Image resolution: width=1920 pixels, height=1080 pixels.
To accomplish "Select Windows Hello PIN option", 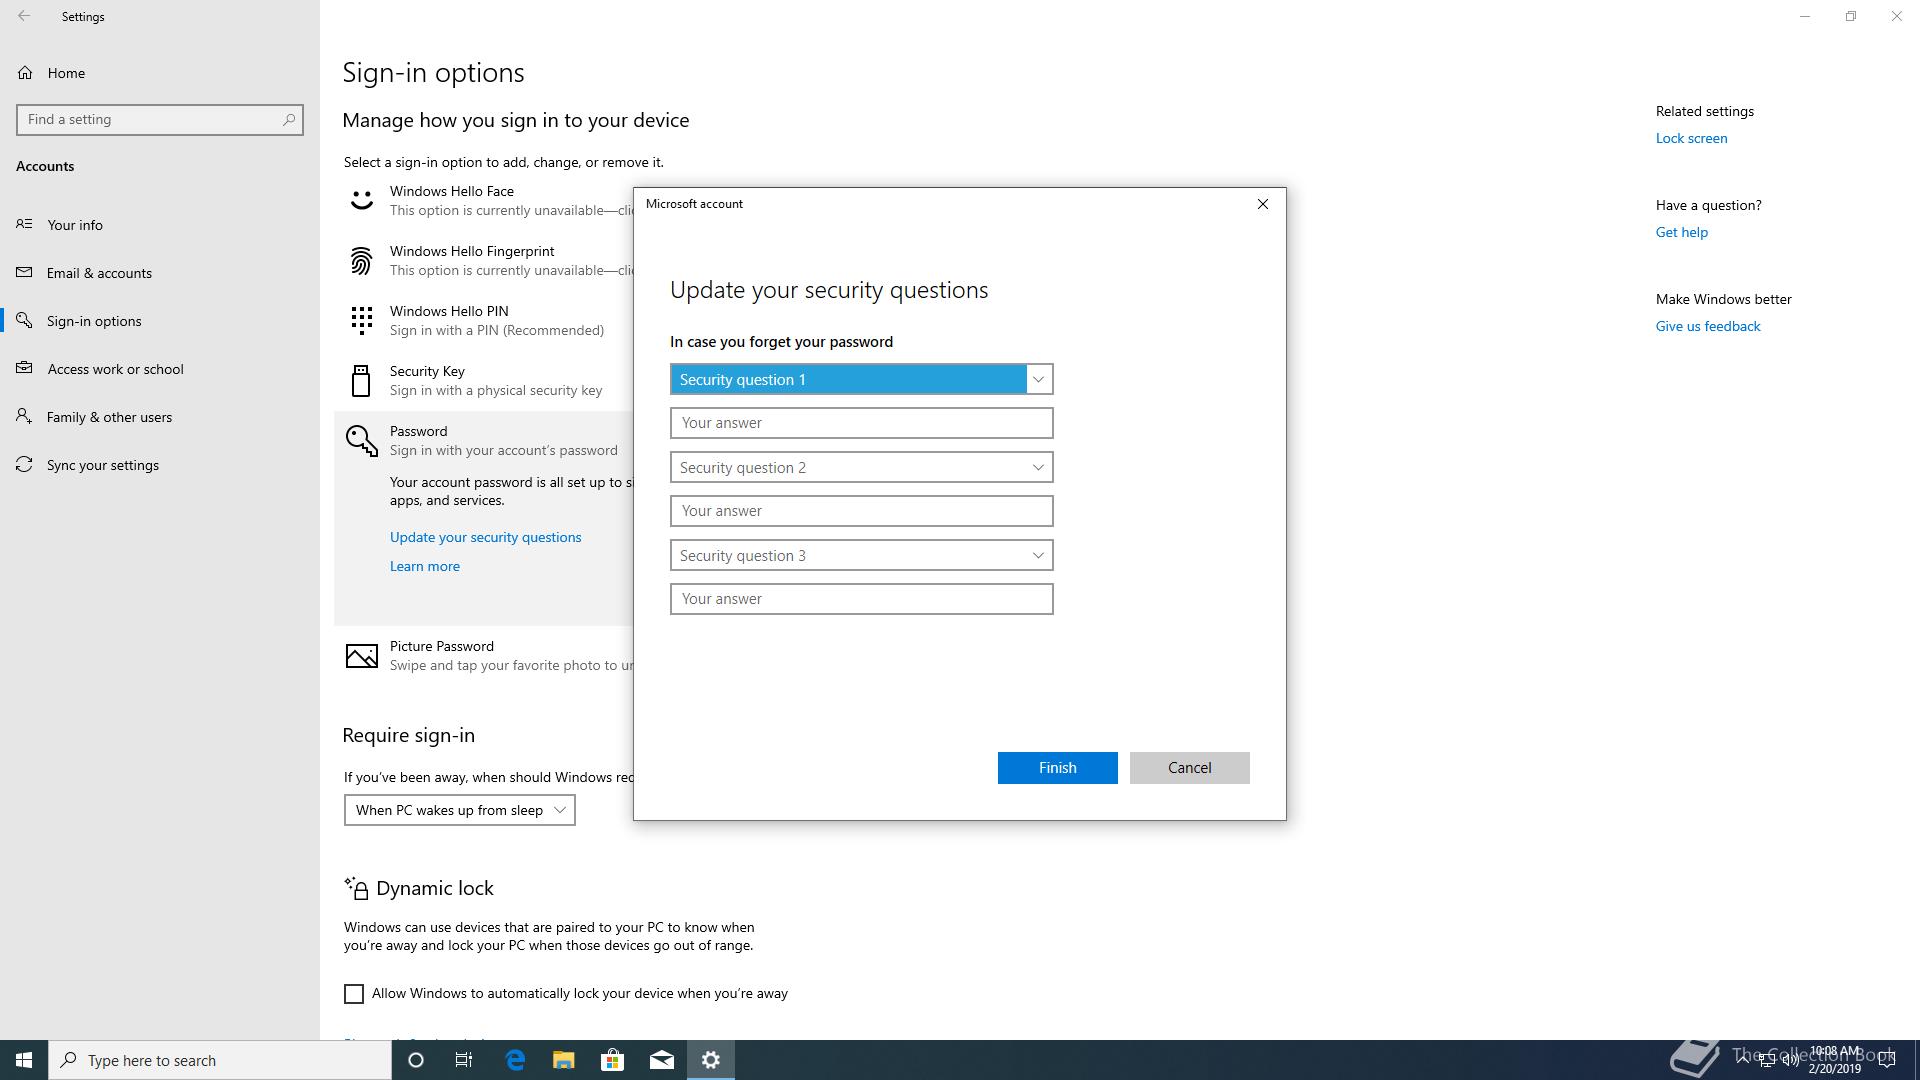I will 483,321.
